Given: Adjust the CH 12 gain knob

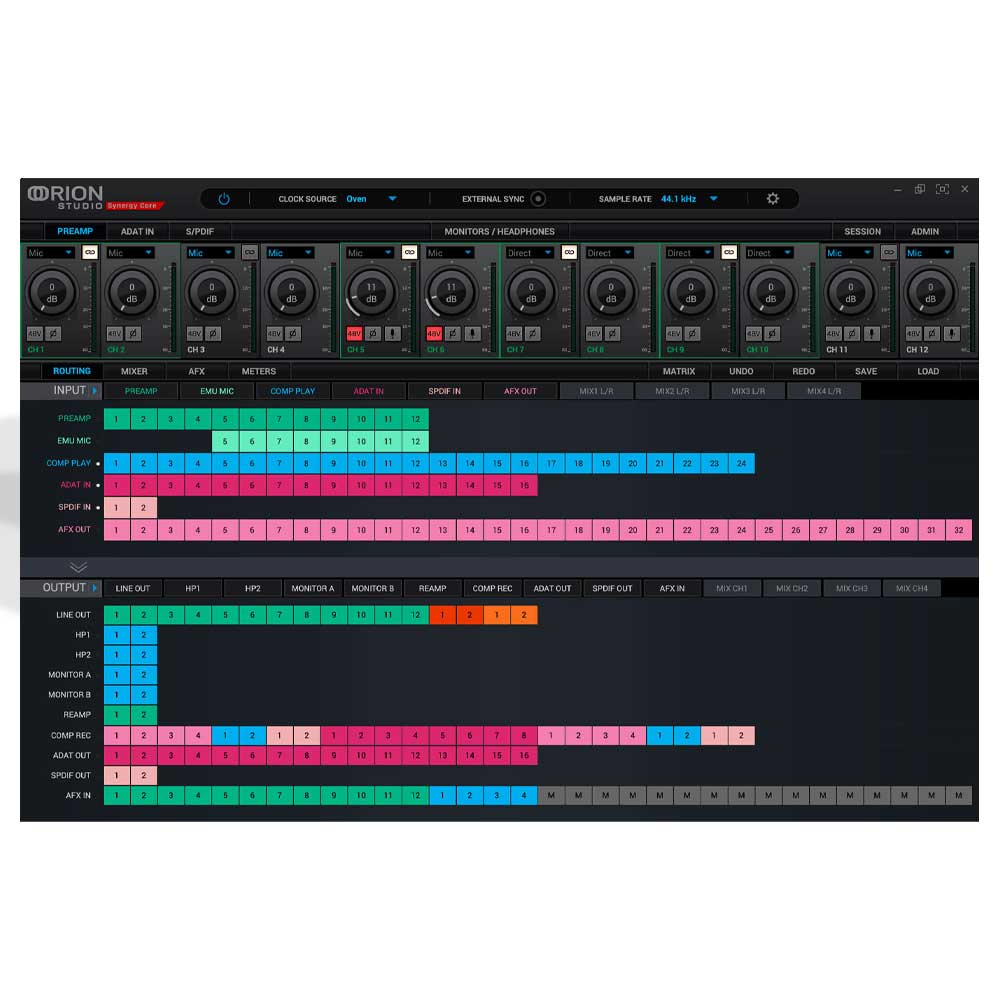Looking at the screenshot, I should [x=930, y=293].
